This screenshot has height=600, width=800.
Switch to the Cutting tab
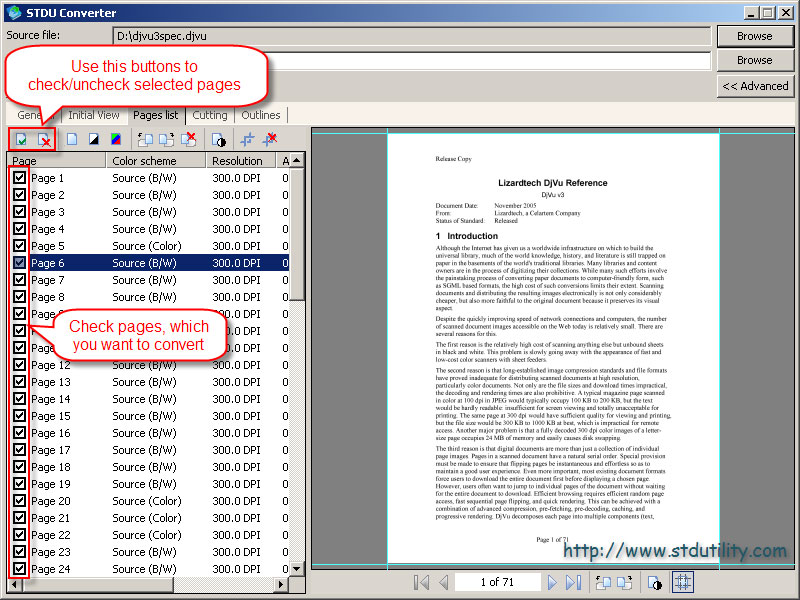click(x=210, y=115)
